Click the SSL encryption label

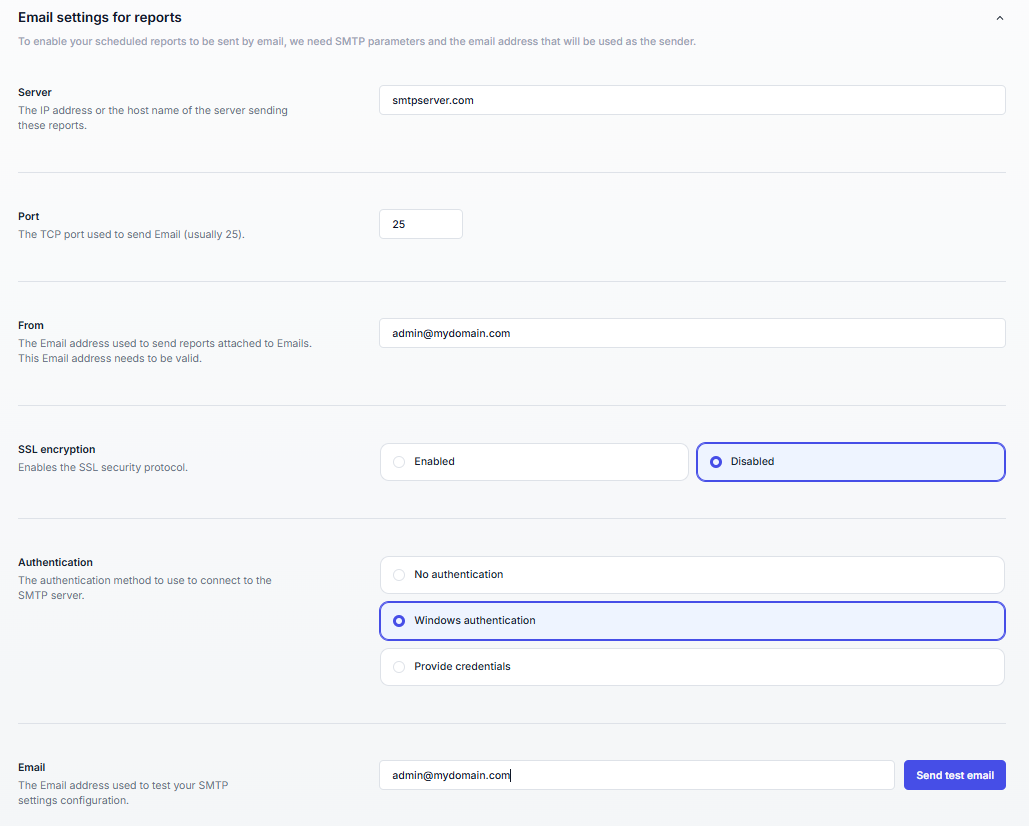coord(57,450)
